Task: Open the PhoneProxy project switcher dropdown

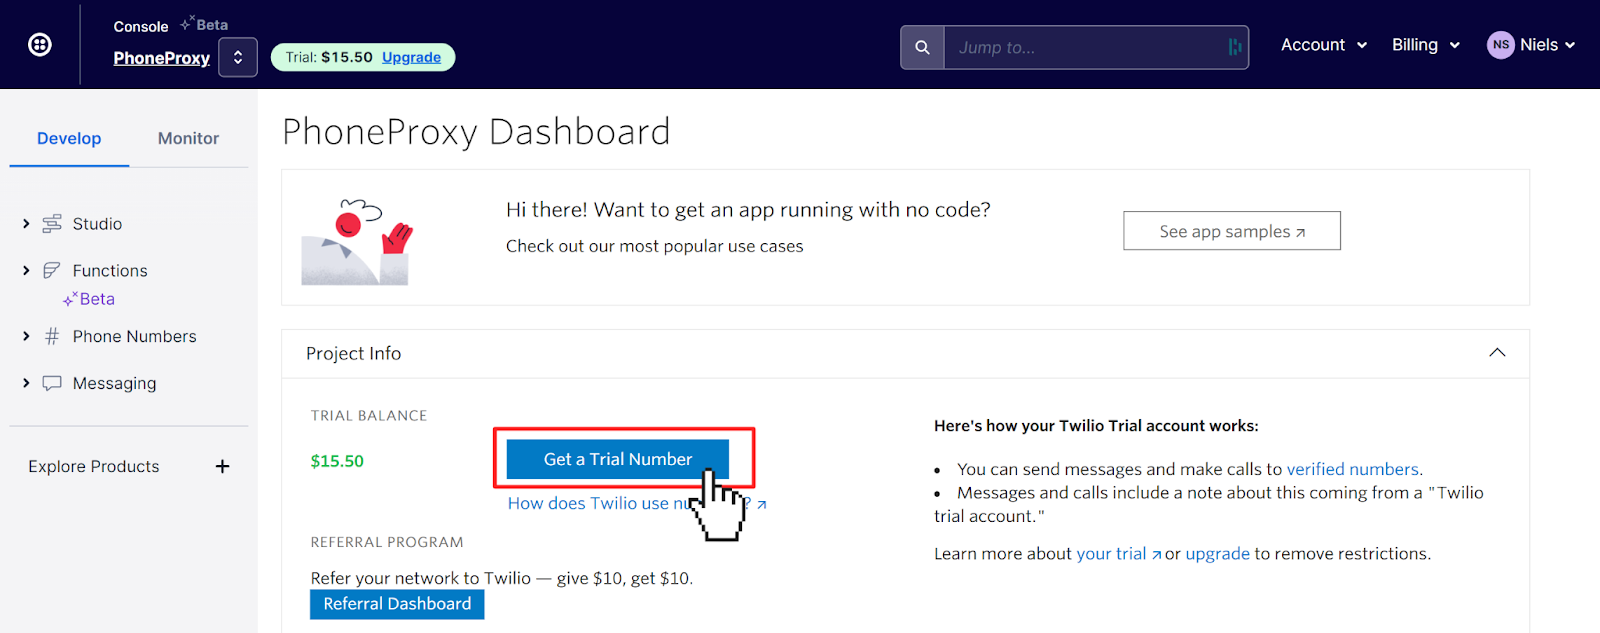Action: pyautogui.click(x=238, y=57)
